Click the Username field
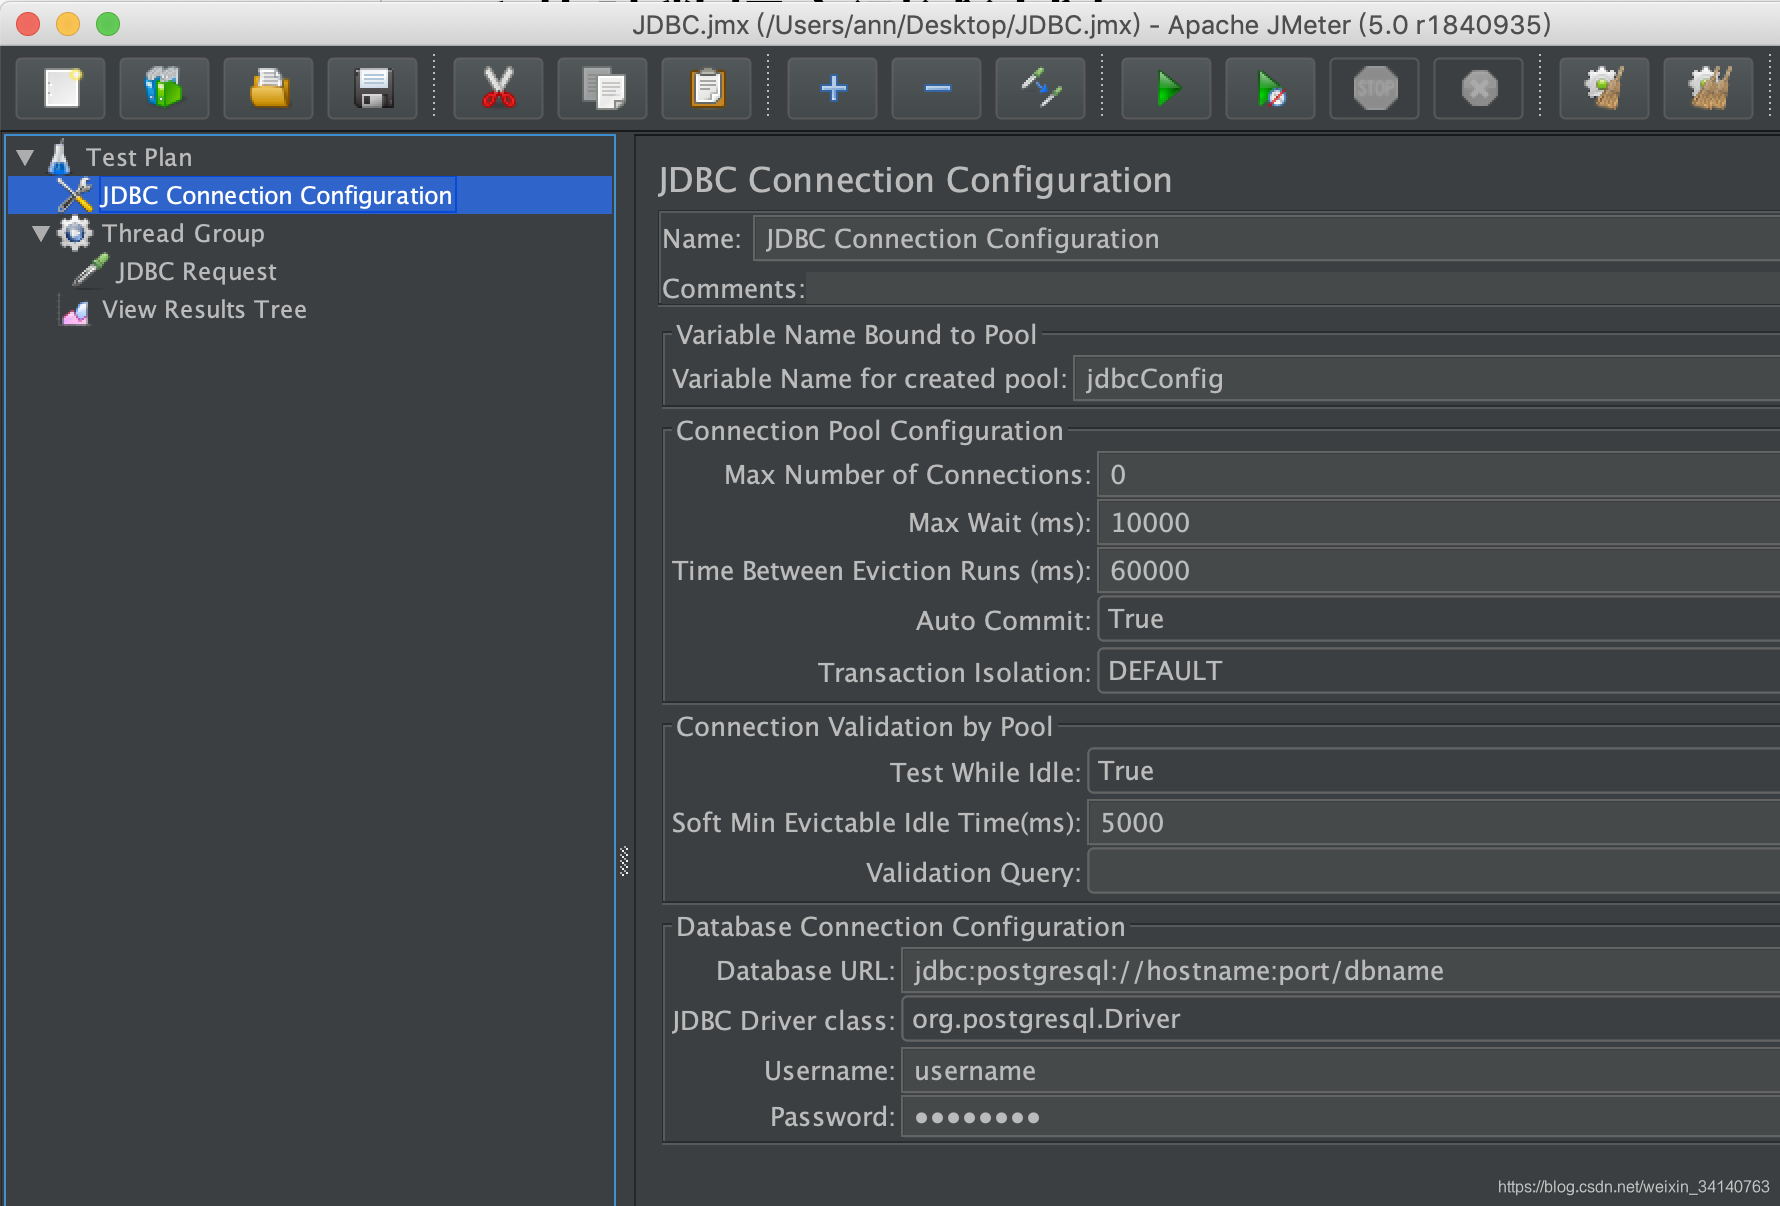The image size is (1780, 1206). [1341, 1071]
